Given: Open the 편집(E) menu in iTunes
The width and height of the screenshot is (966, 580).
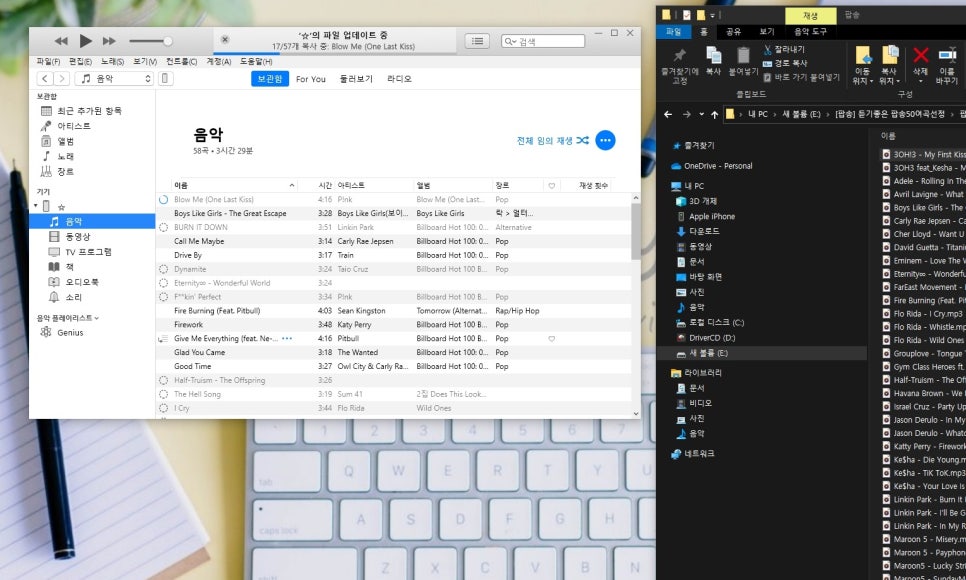Looking at the screenshot, I should (80, 62).
